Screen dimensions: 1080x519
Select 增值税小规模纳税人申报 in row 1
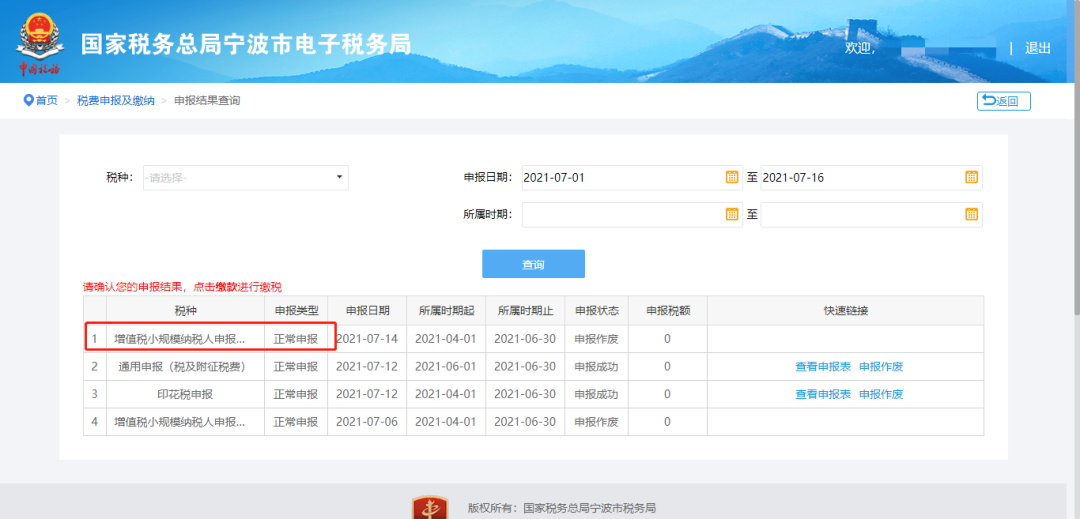click(180, 339)
